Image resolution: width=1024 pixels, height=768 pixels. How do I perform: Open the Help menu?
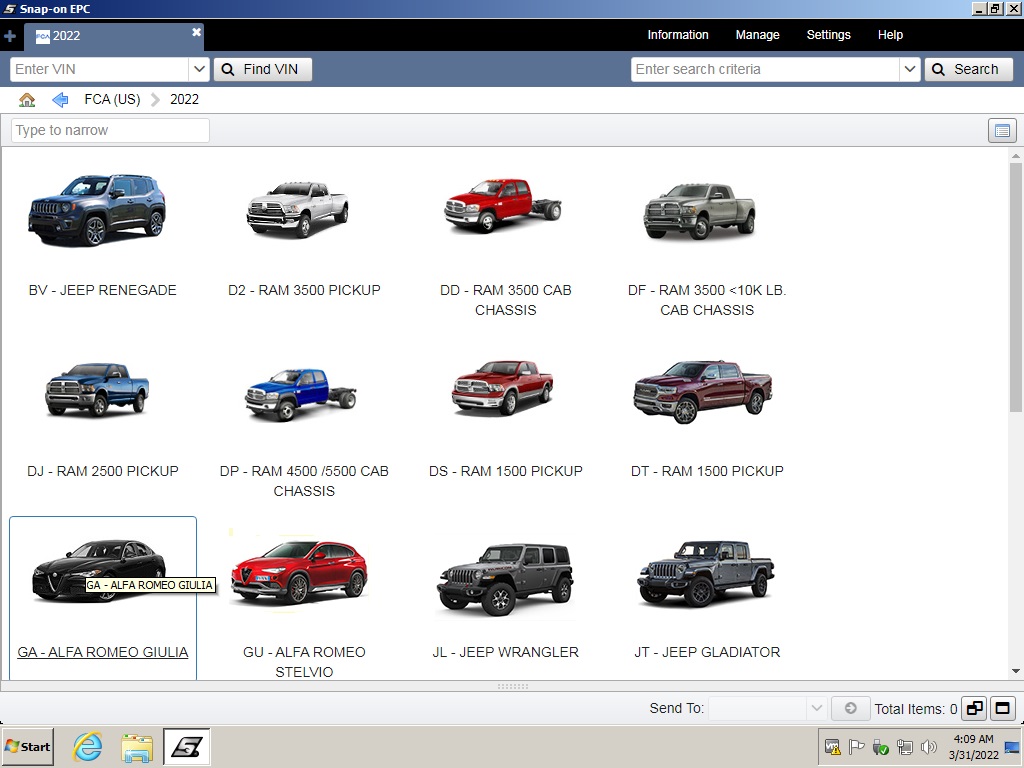(x=890, y=35)
